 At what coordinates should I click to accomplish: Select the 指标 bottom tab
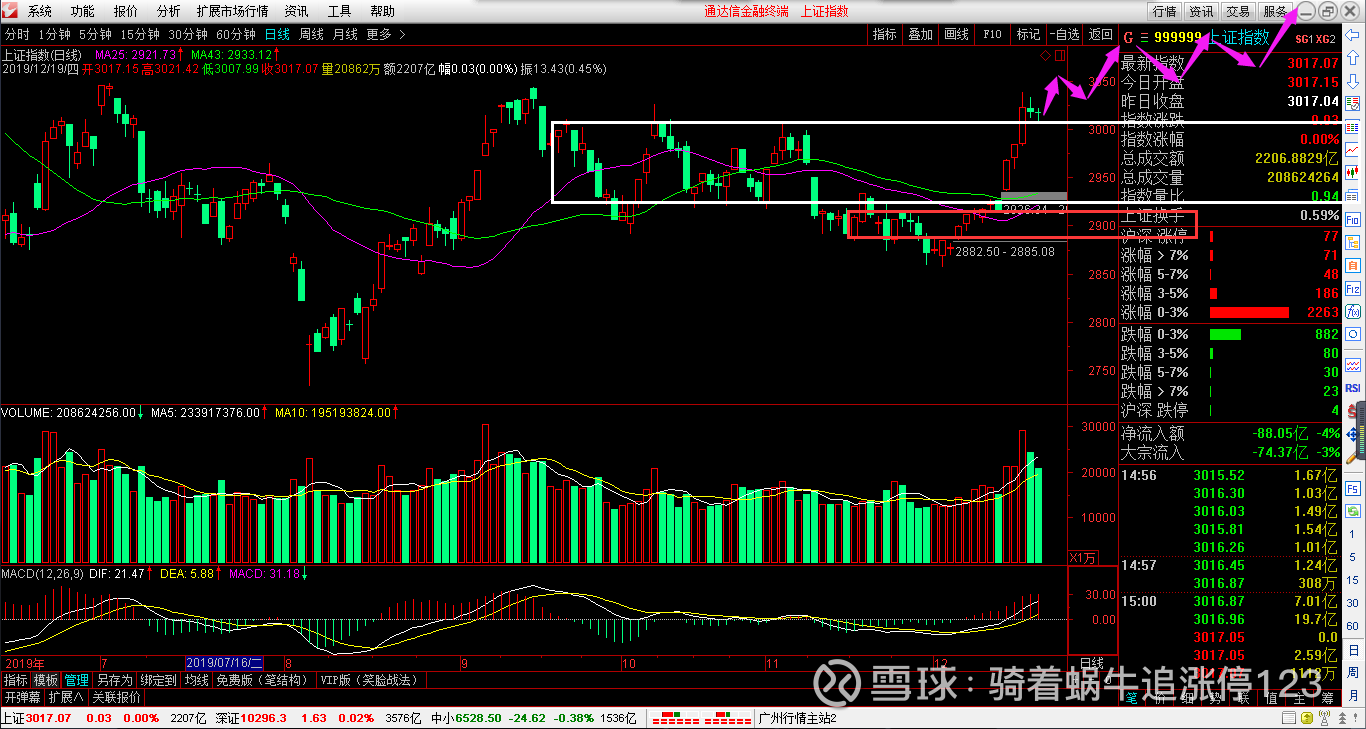click(x=16, y=680)
